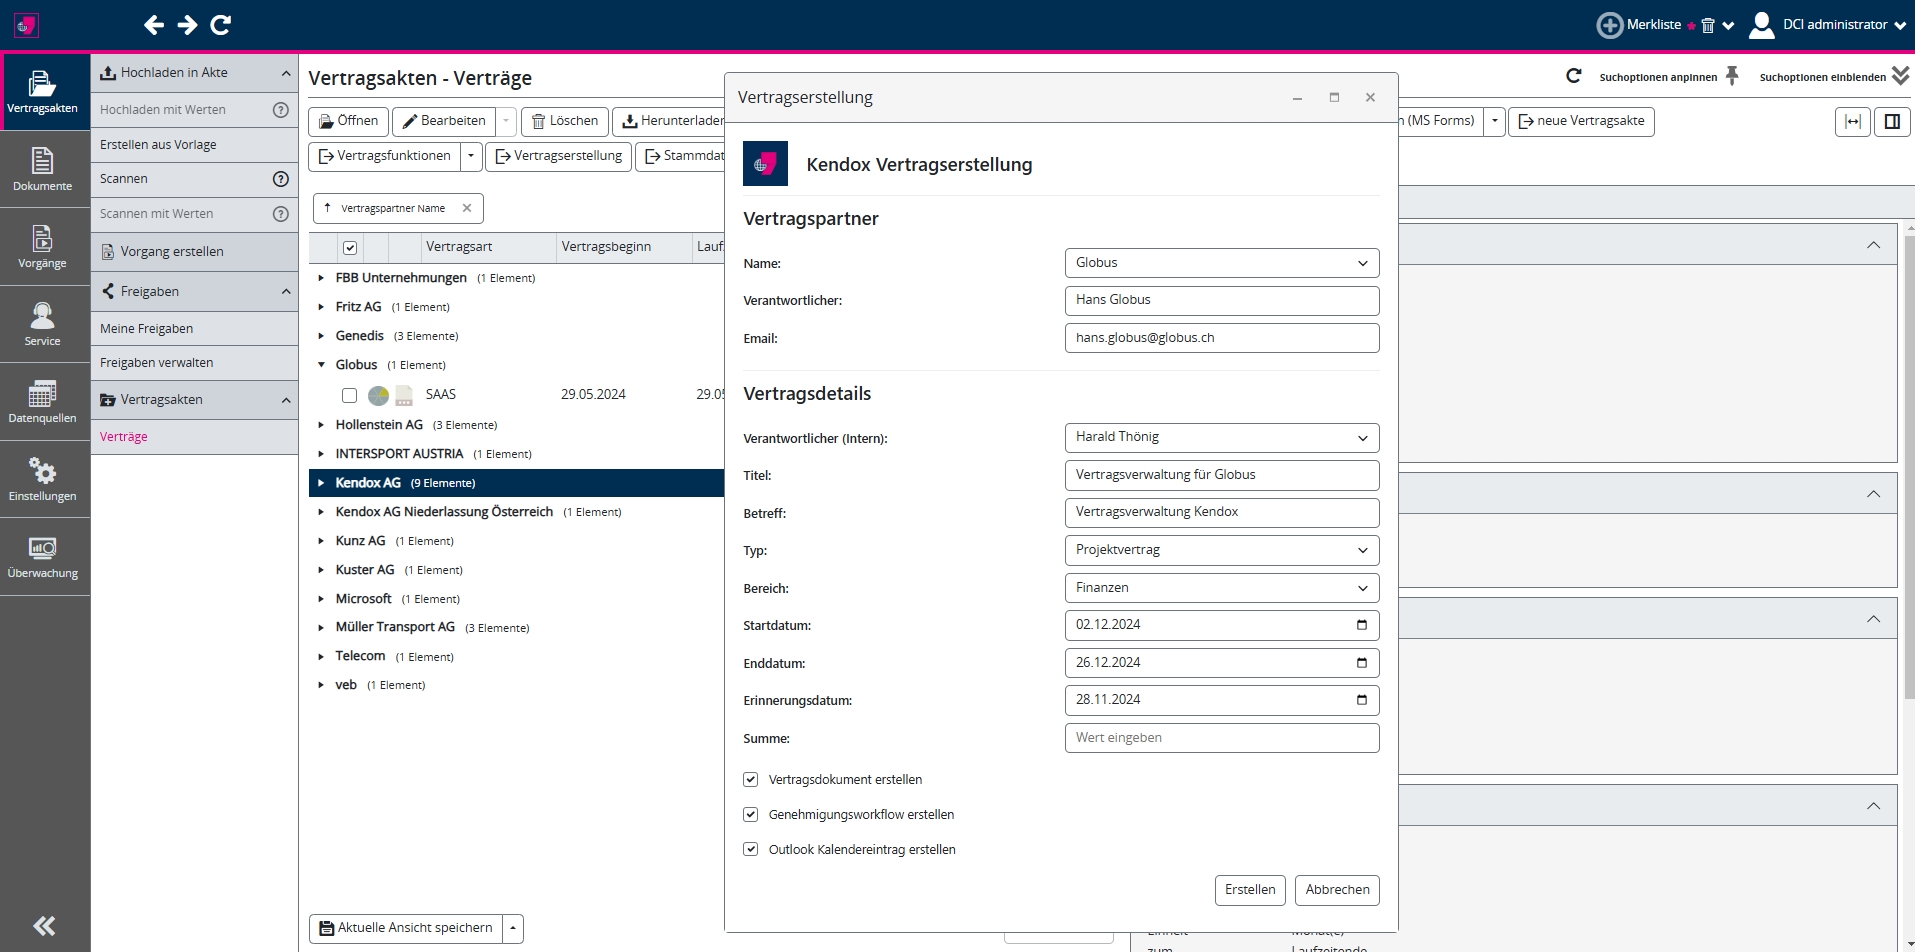Click the Email input field

1222,338
